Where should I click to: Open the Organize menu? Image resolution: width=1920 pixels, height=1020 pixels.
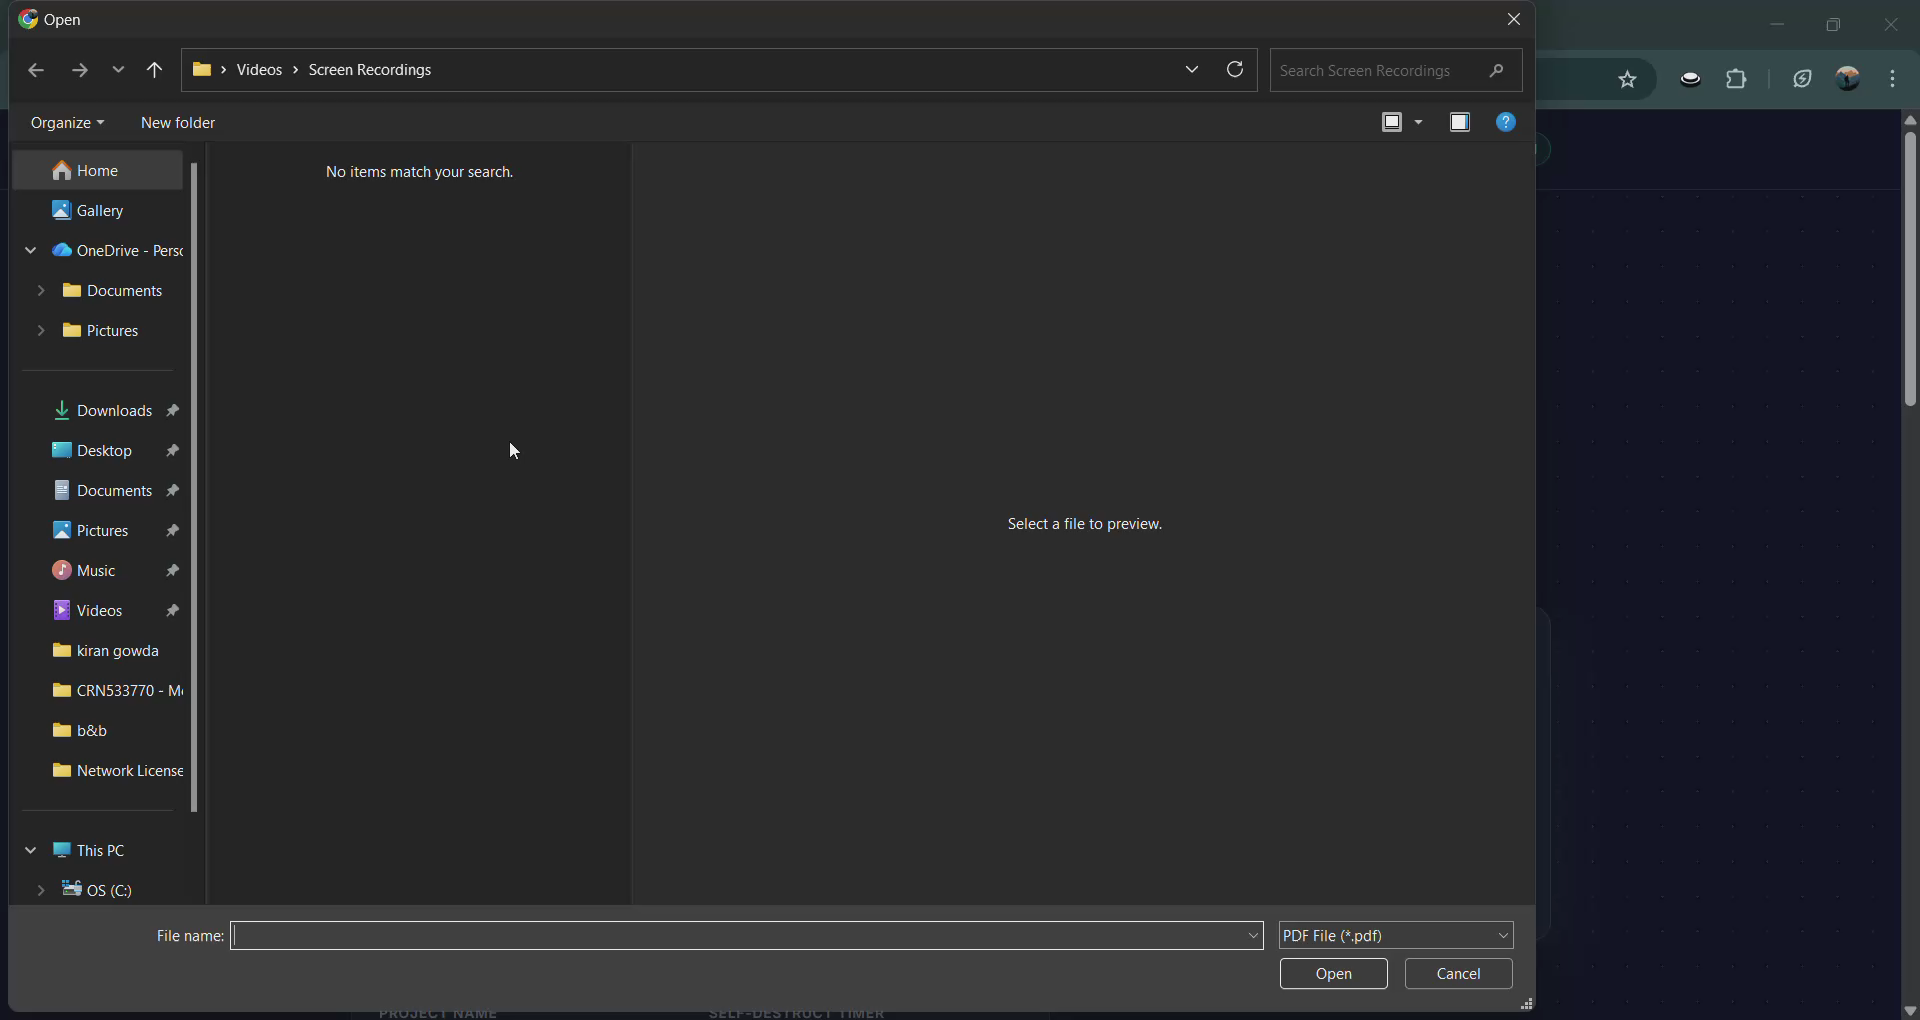coord(66,122)
